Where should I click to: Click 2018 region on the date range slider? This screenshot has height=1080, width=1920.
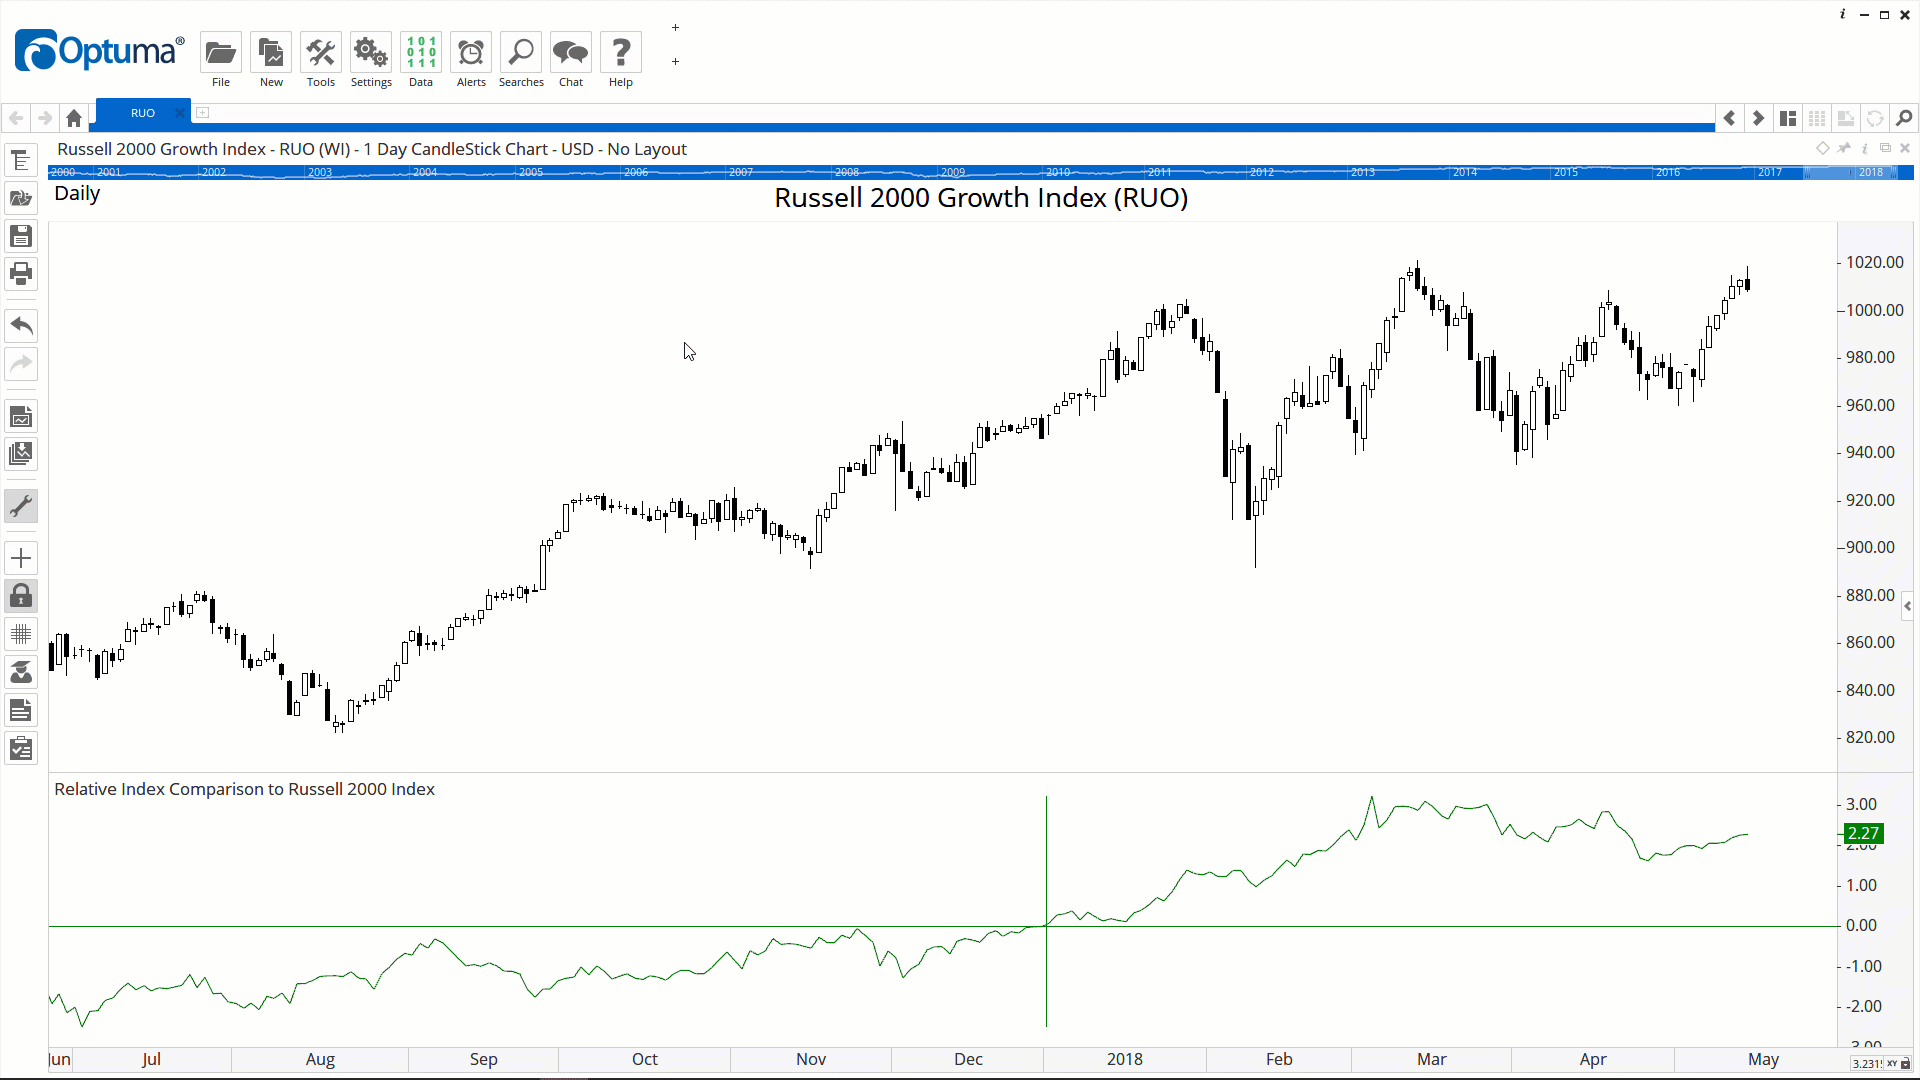1870,172
